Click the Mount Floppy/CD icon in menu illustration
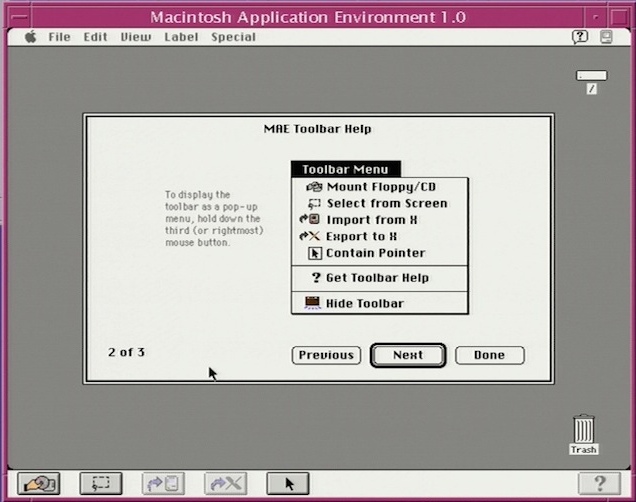 click(x=314, y=187)
